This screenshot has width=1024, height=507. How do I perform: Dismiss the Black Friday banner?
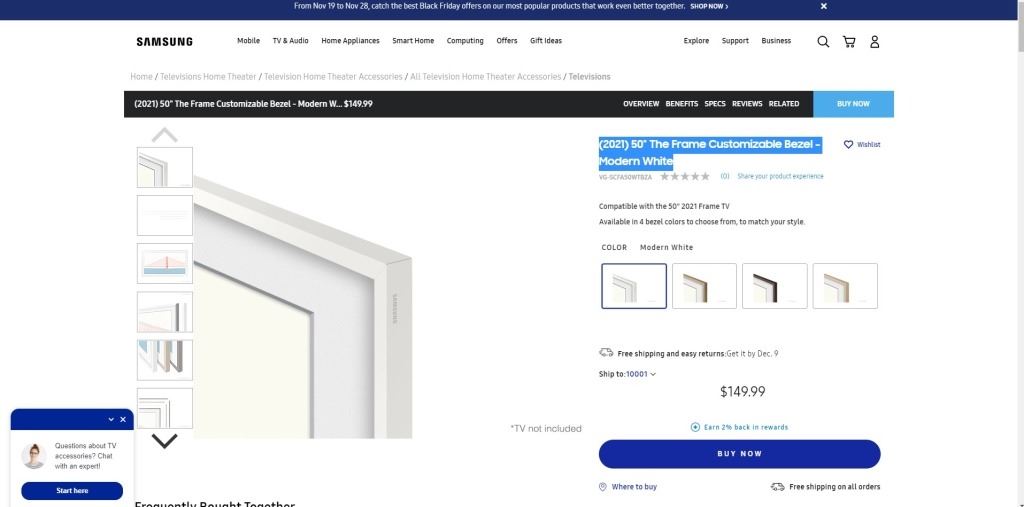tap(824, 6)
